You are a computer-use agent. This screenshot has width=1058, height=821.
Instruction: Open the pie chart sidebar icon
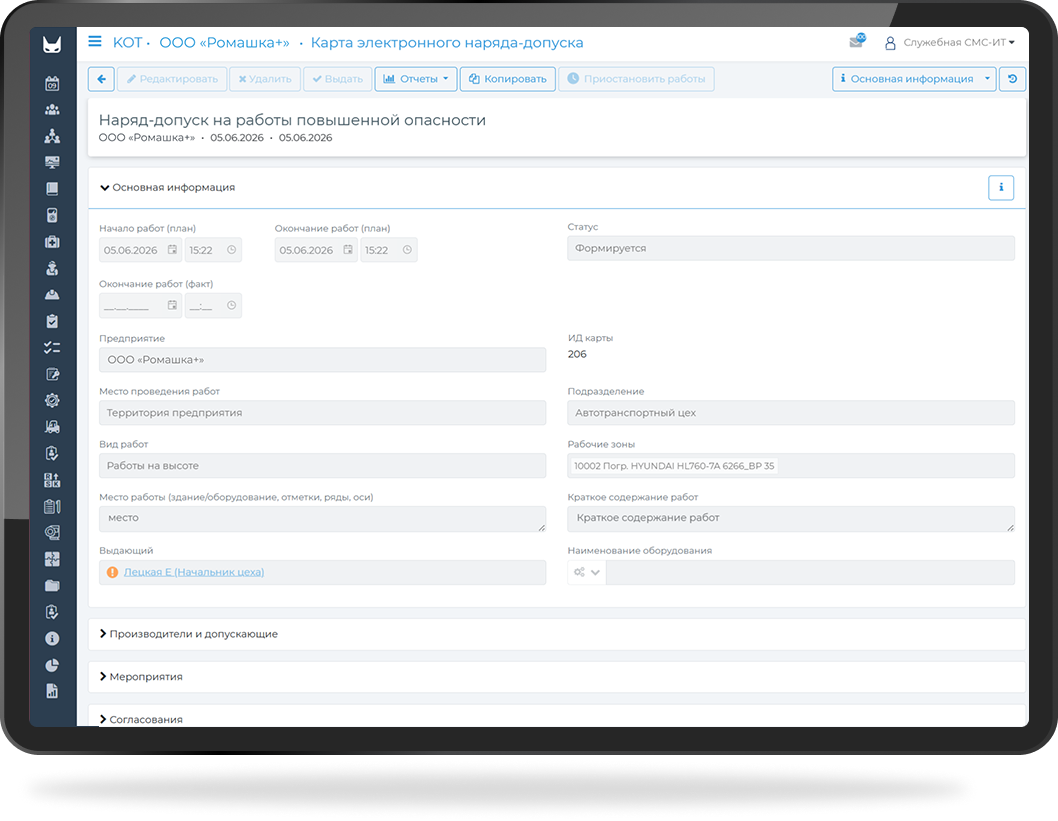(52, 665)
